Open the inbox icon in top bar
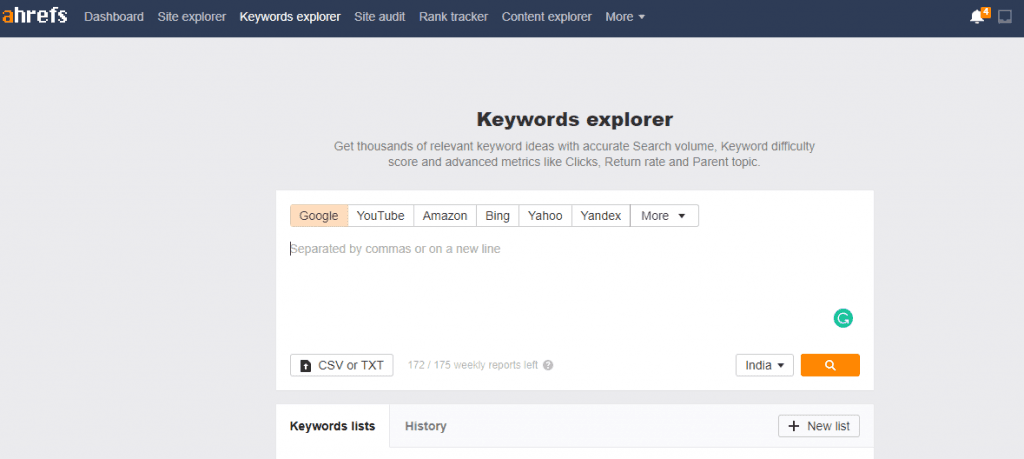The image size is (1024, 459). pyautogui.click(x=1005, y=17)
